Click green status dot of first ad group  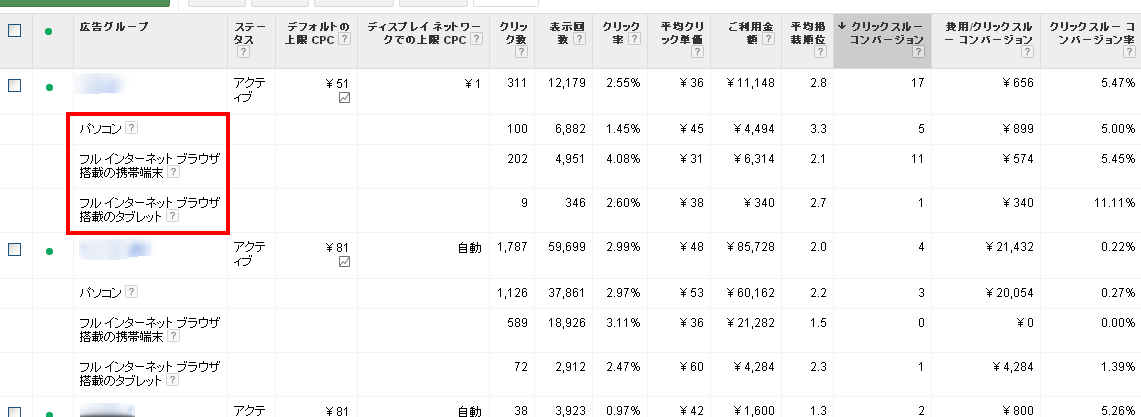pos(49,87)
